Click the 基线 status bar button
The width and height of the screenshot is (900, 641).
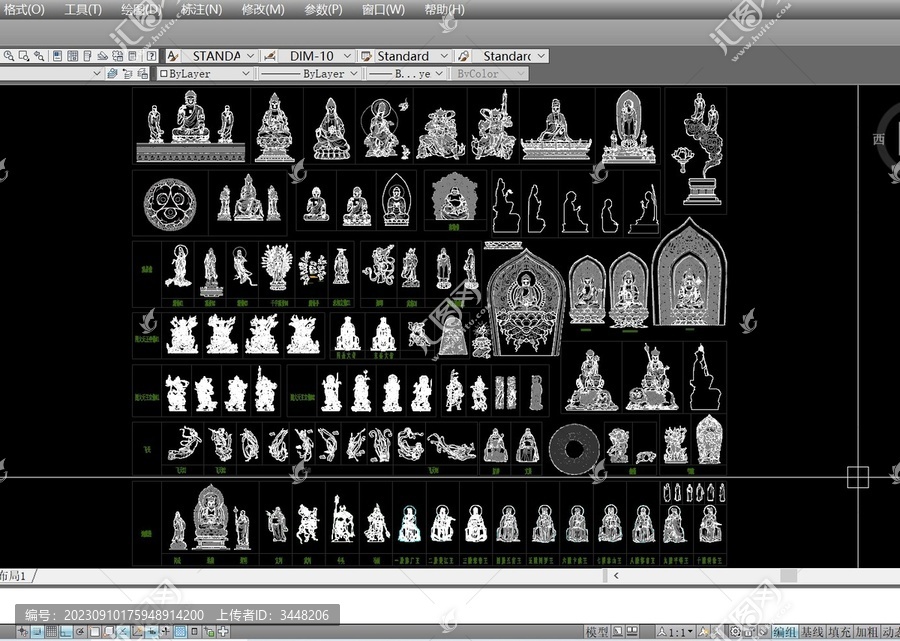(813, 632)
